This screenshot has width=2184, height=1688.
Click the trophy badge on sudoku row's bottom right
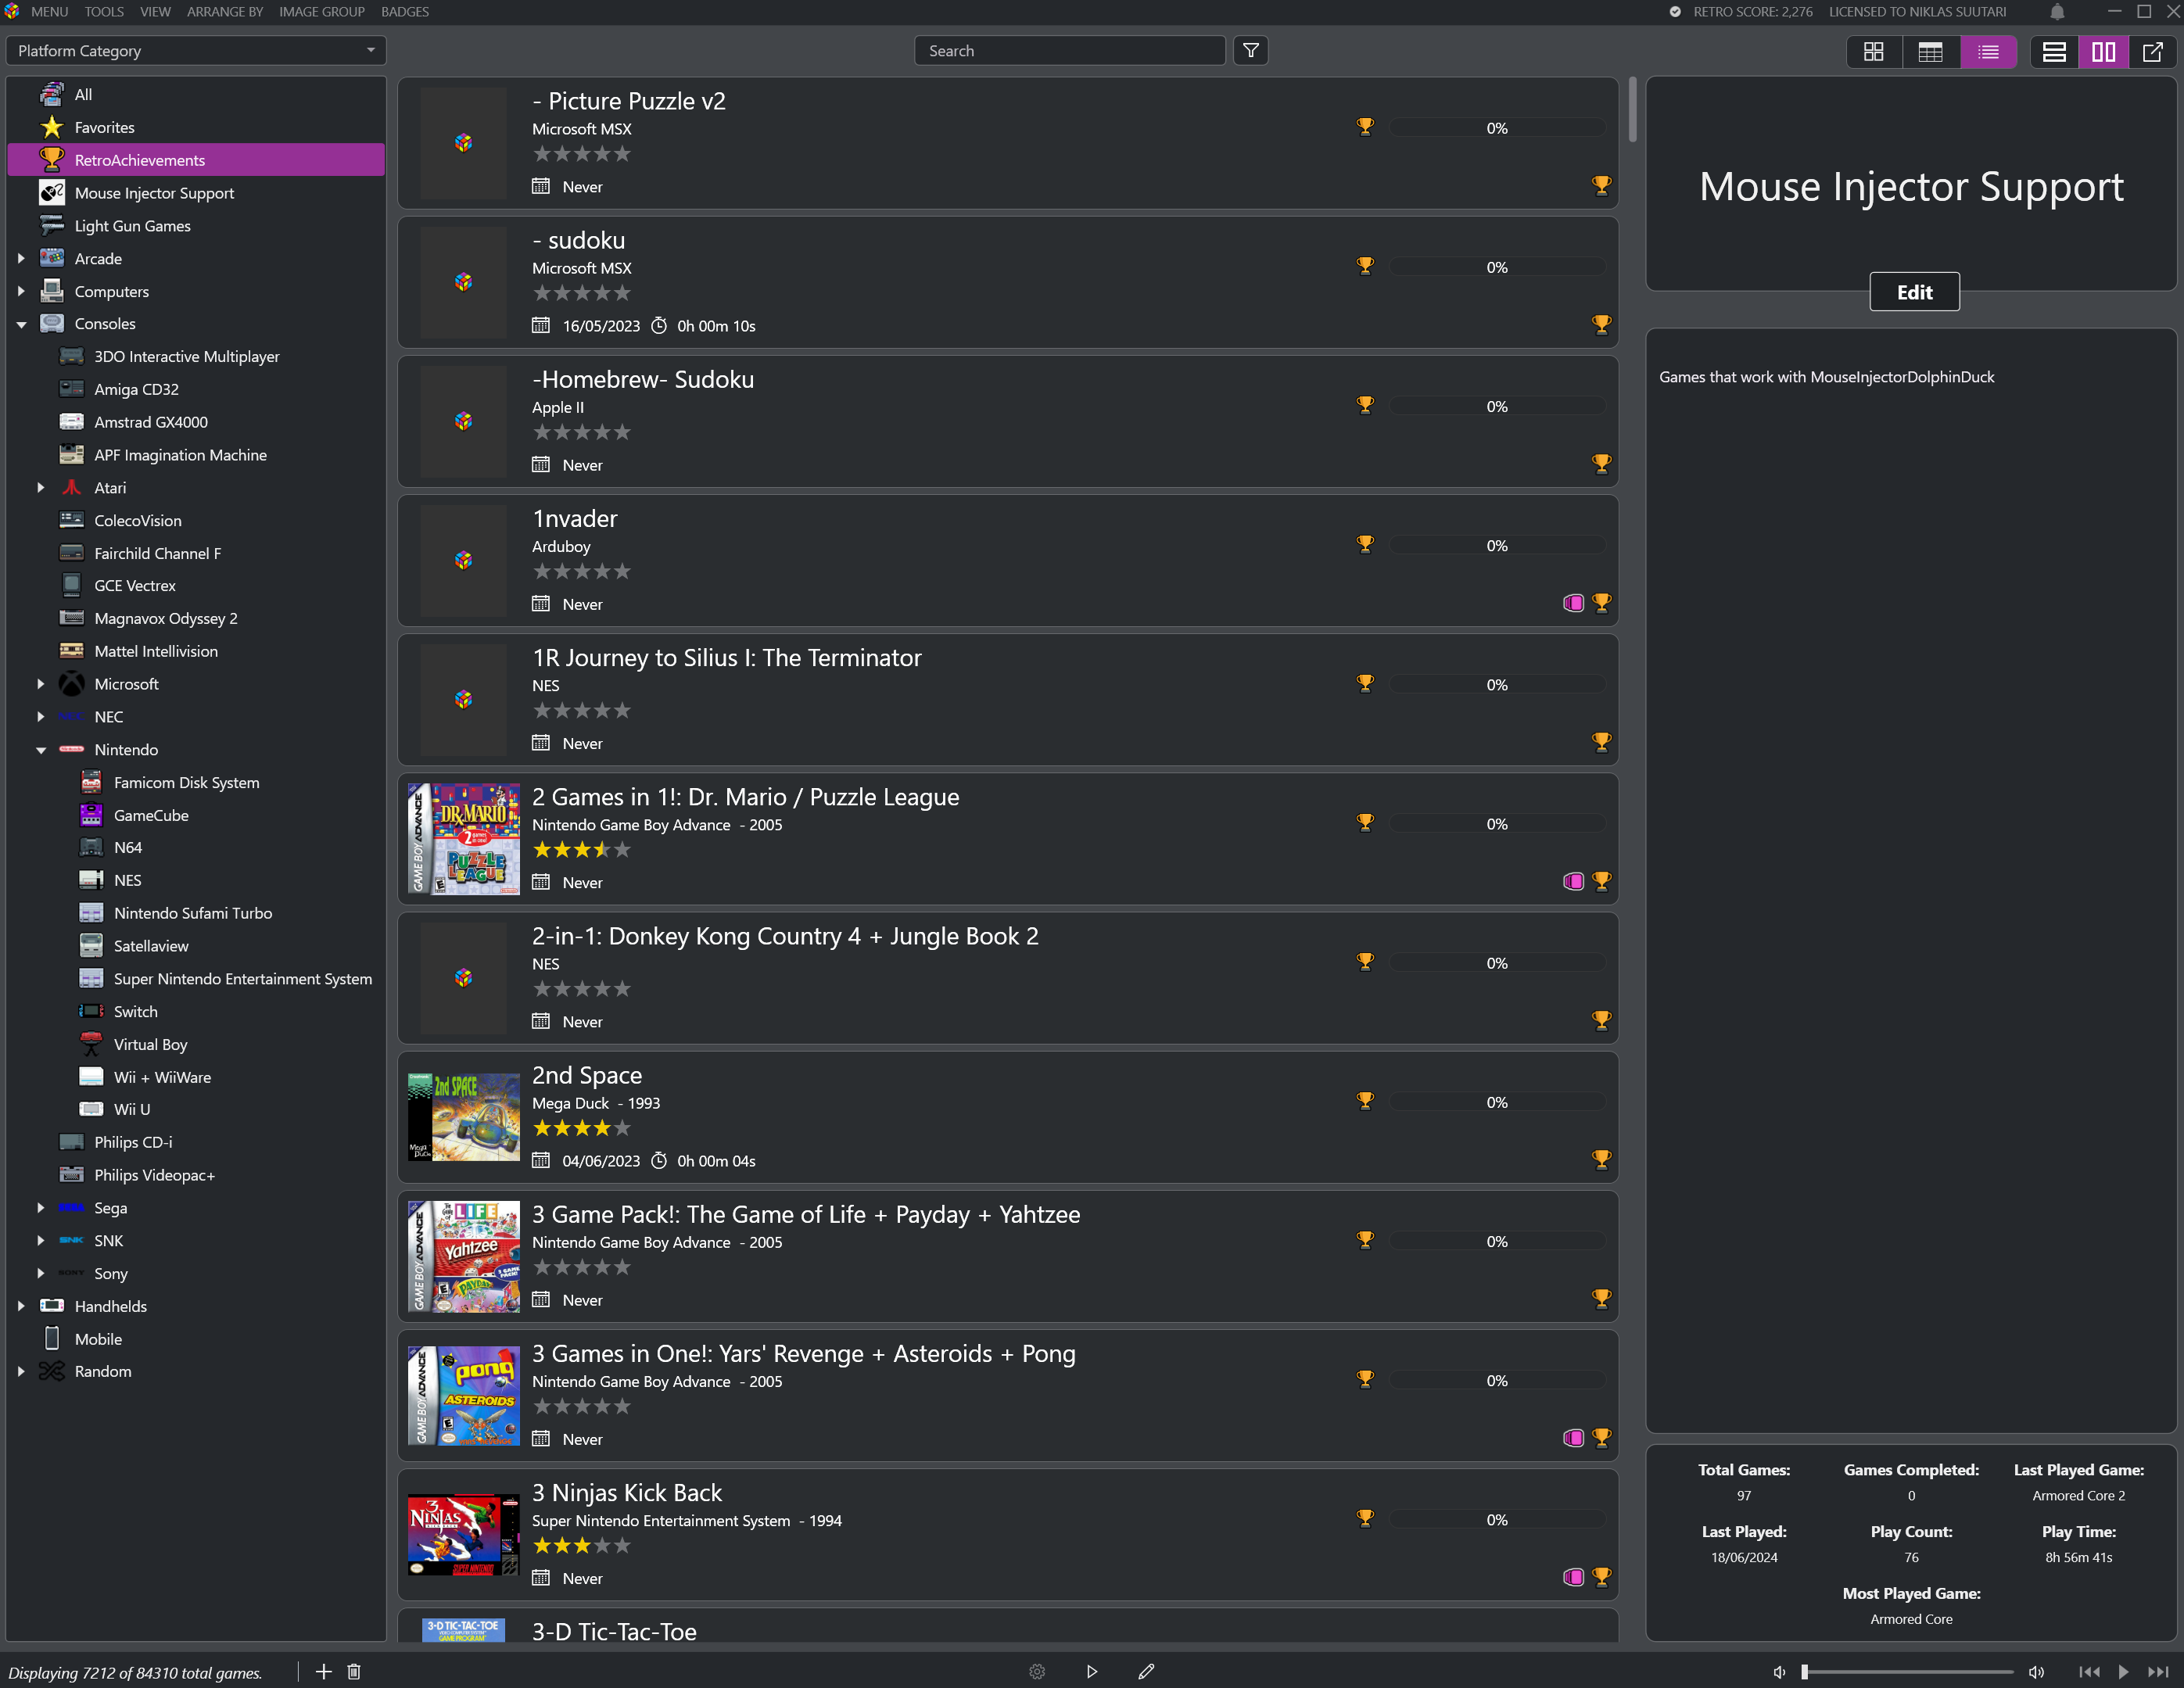click(x=1602, y=324)
